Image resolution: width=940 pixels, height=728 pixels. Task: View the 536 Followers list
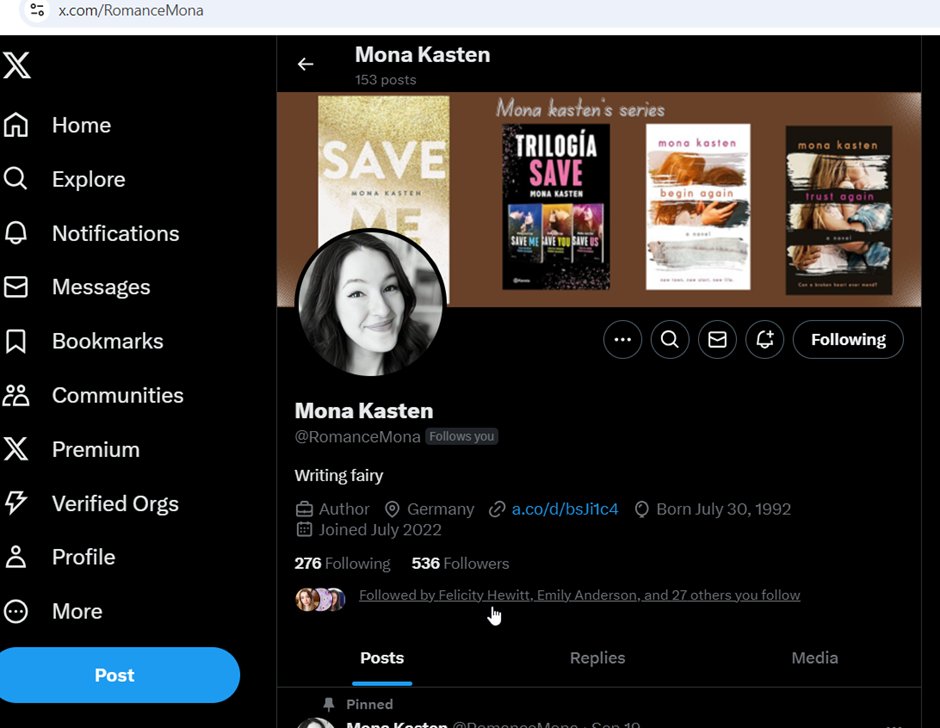pos(460,563)
